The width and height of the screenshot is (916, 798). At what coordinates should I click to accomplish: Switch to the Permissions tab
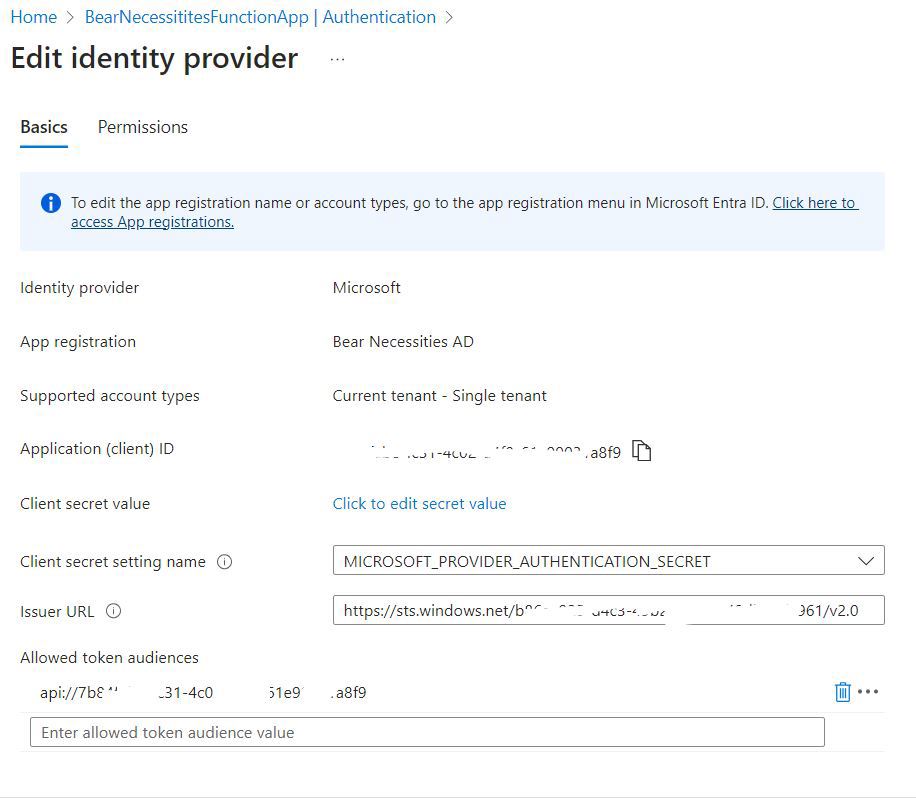(x=143, y=127)
